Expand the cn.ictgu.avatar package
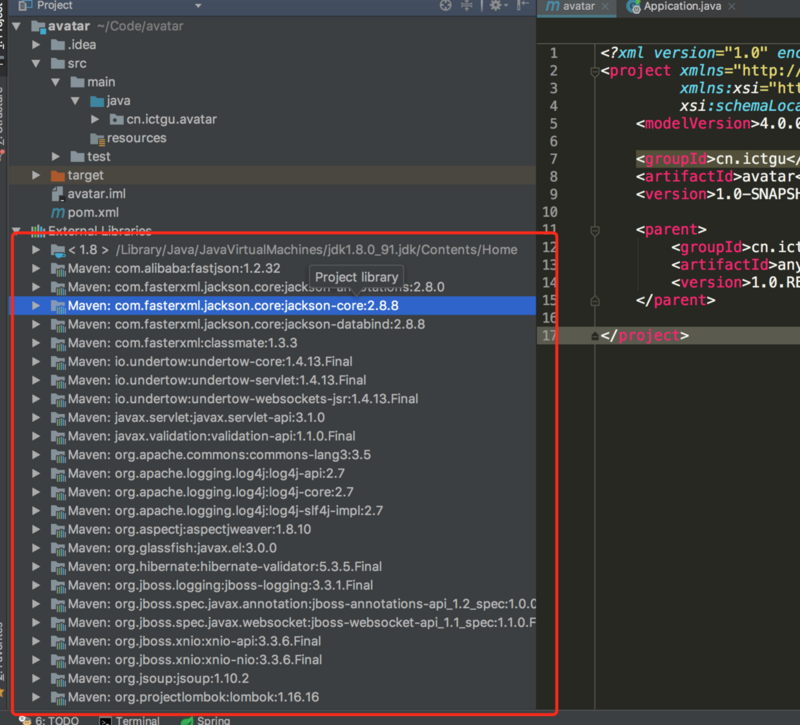Image resolution: width=800 pixels, height=725 pixels. pyautogui.click(x=94, y=119)
